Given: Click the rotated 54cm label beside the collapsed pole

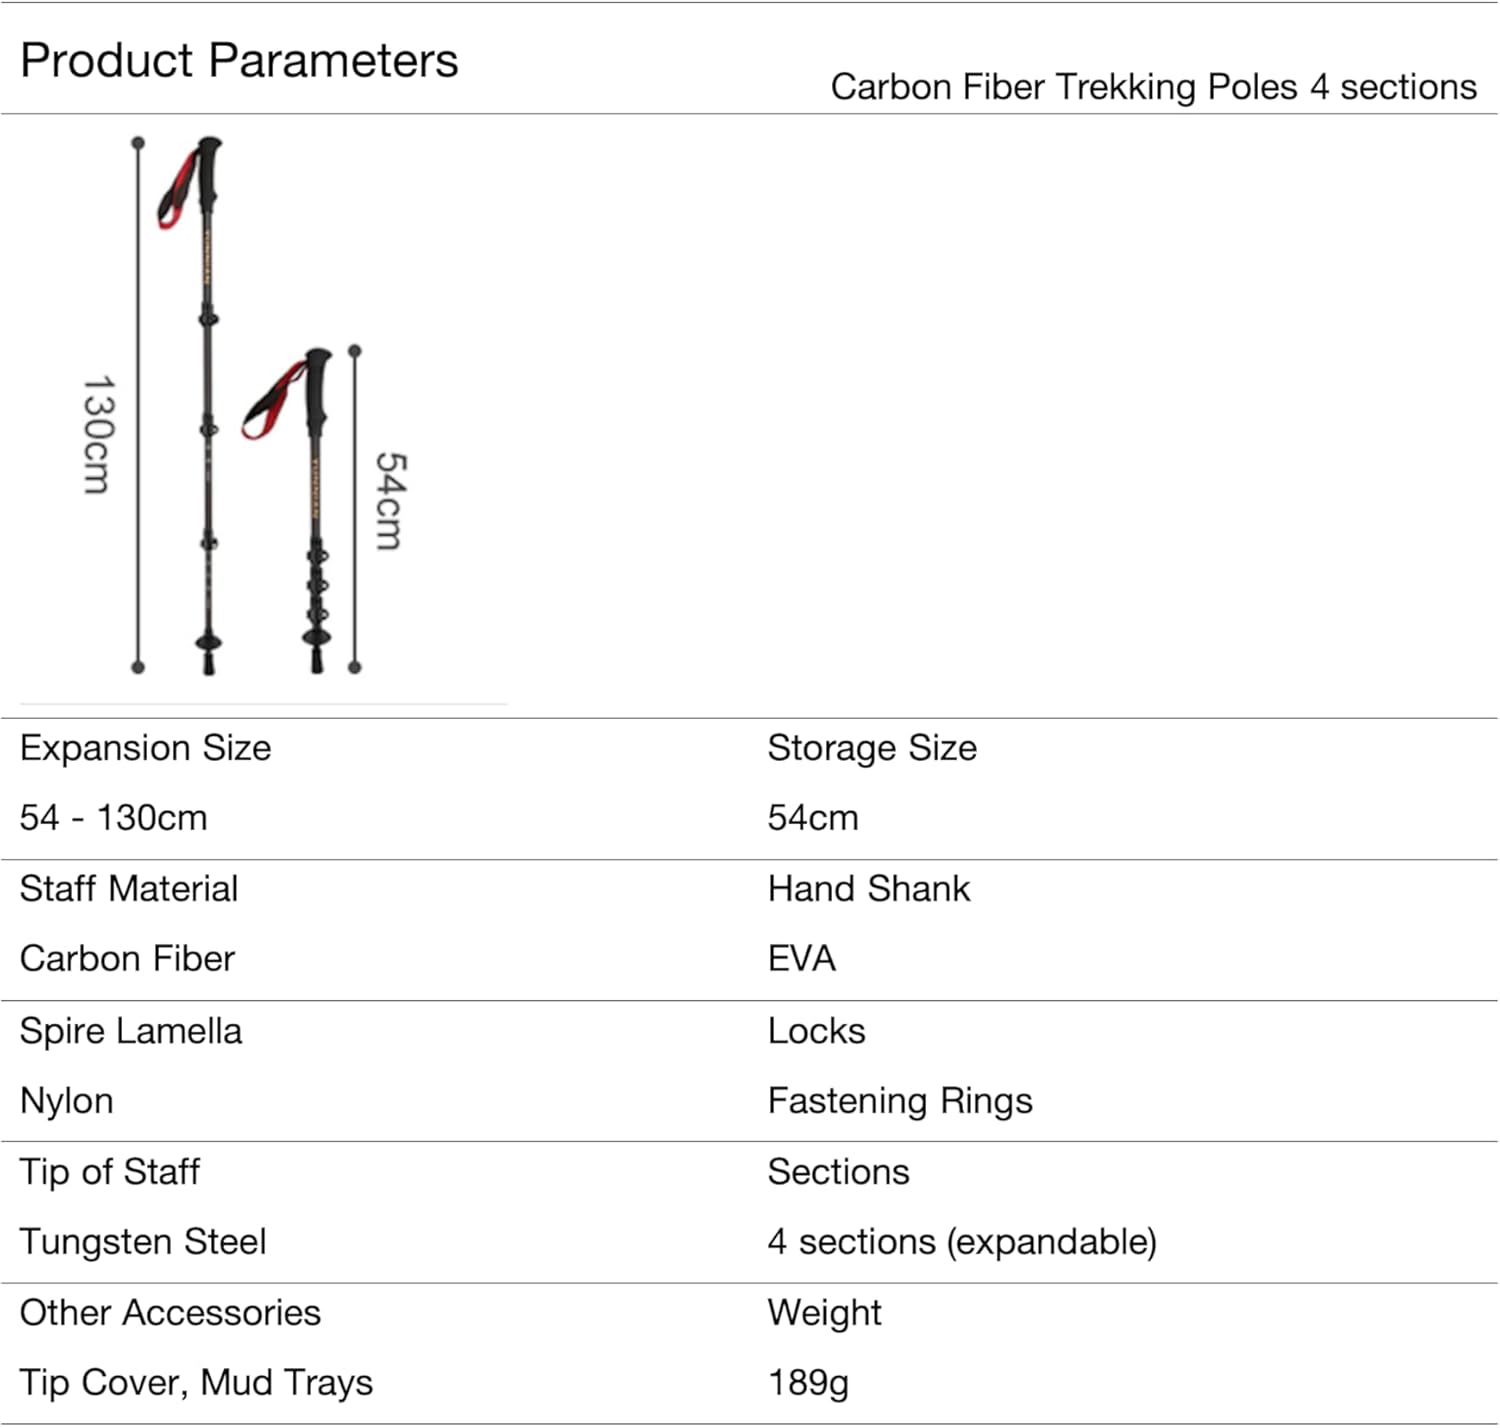Looking at the screenshot, I should point(390,500).
